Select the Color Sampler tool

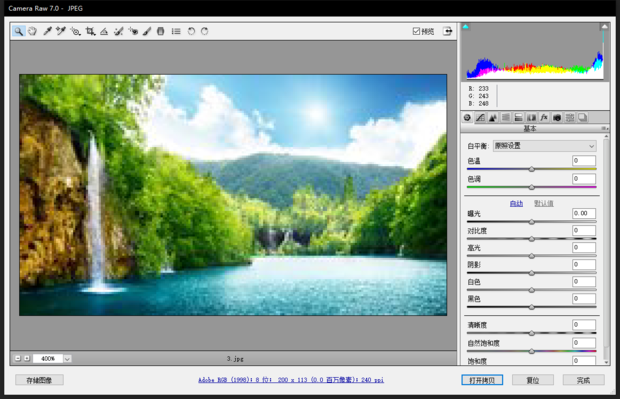tap(61, 31)
